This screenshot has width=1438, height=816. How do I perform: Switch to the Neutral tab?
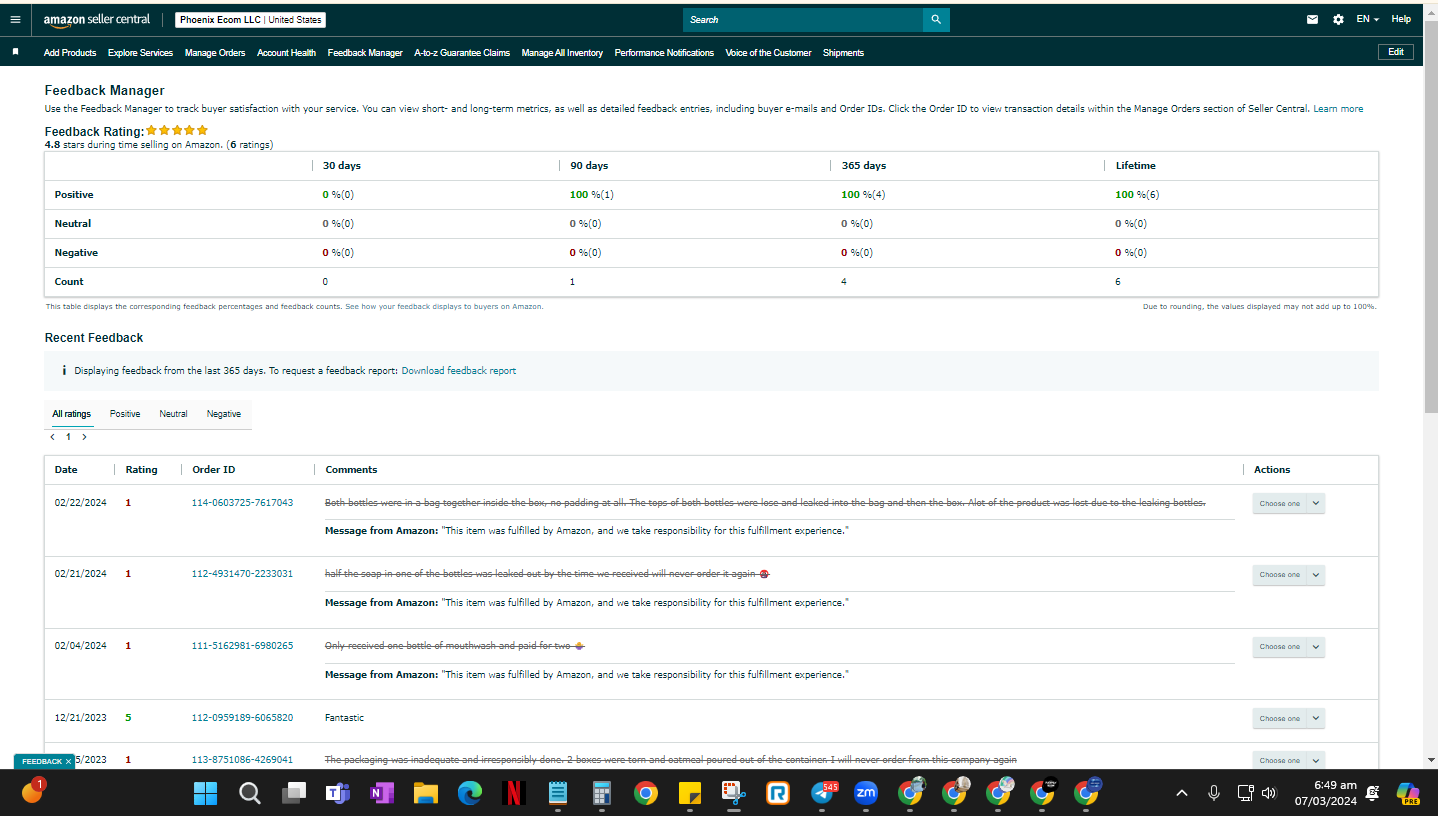pos(173,414)
